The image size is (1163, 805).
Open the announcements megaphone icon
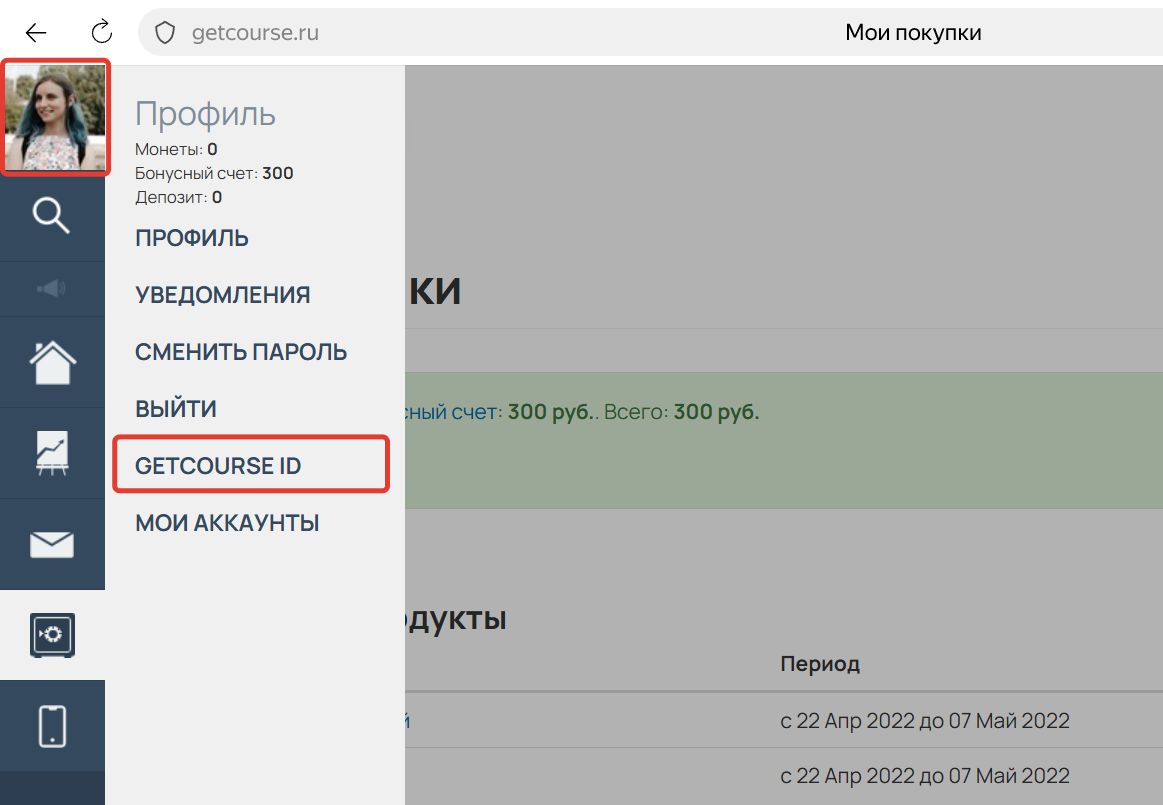pos(52,289)
